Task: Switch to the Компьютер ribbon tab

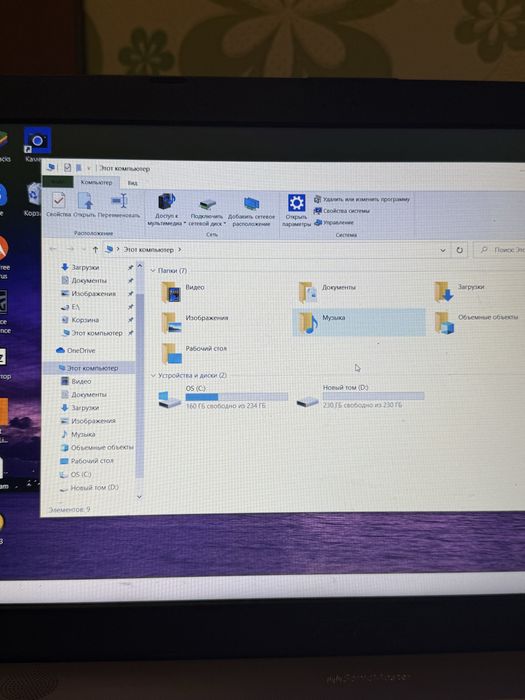Action: (96, 182)
